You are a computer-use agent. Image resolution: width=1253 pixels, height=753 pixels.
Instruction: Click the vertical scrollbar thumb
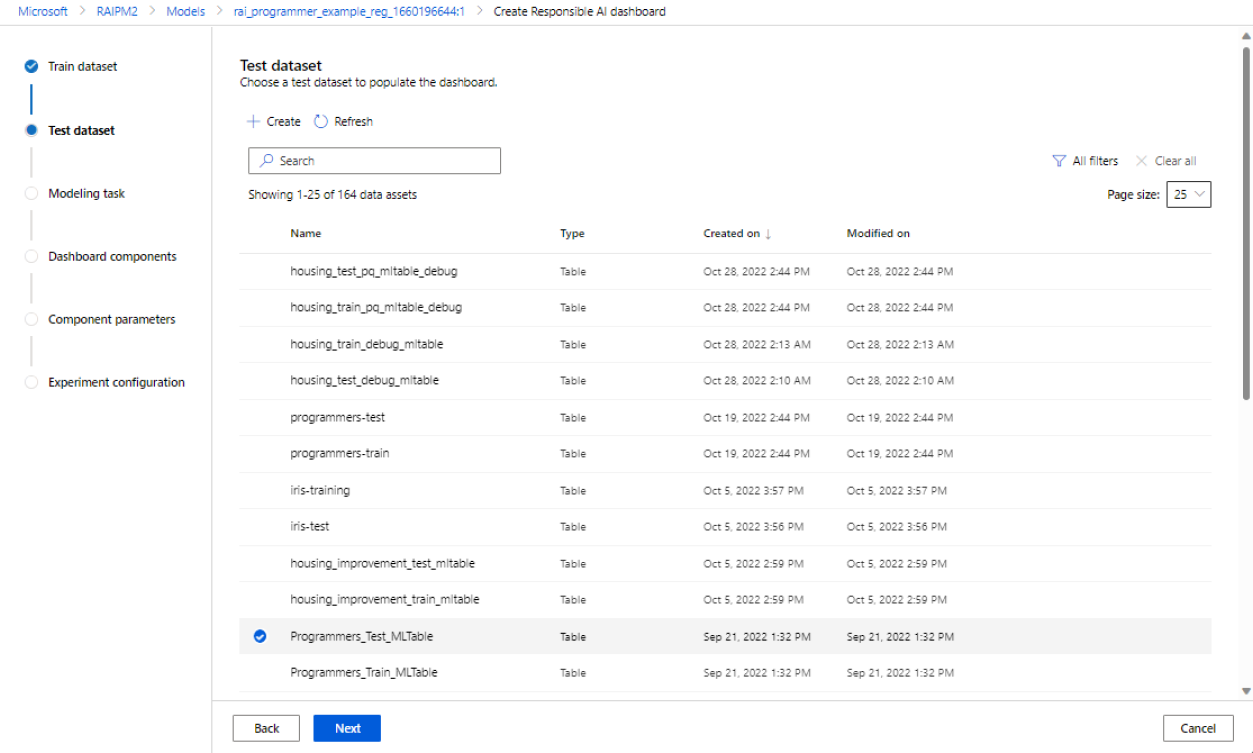1246,220
